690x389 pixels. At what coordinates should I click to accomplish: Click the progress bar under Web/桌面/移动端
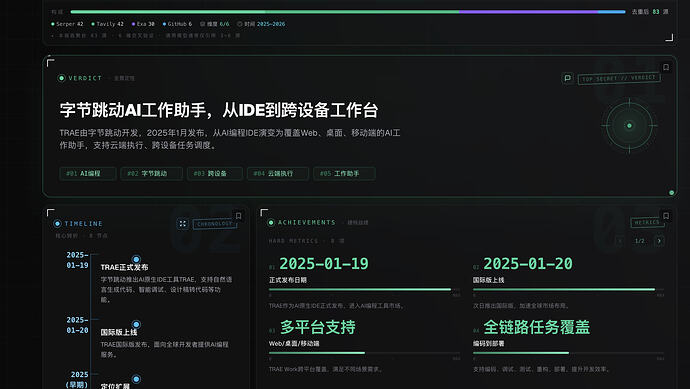coord(364,353)
